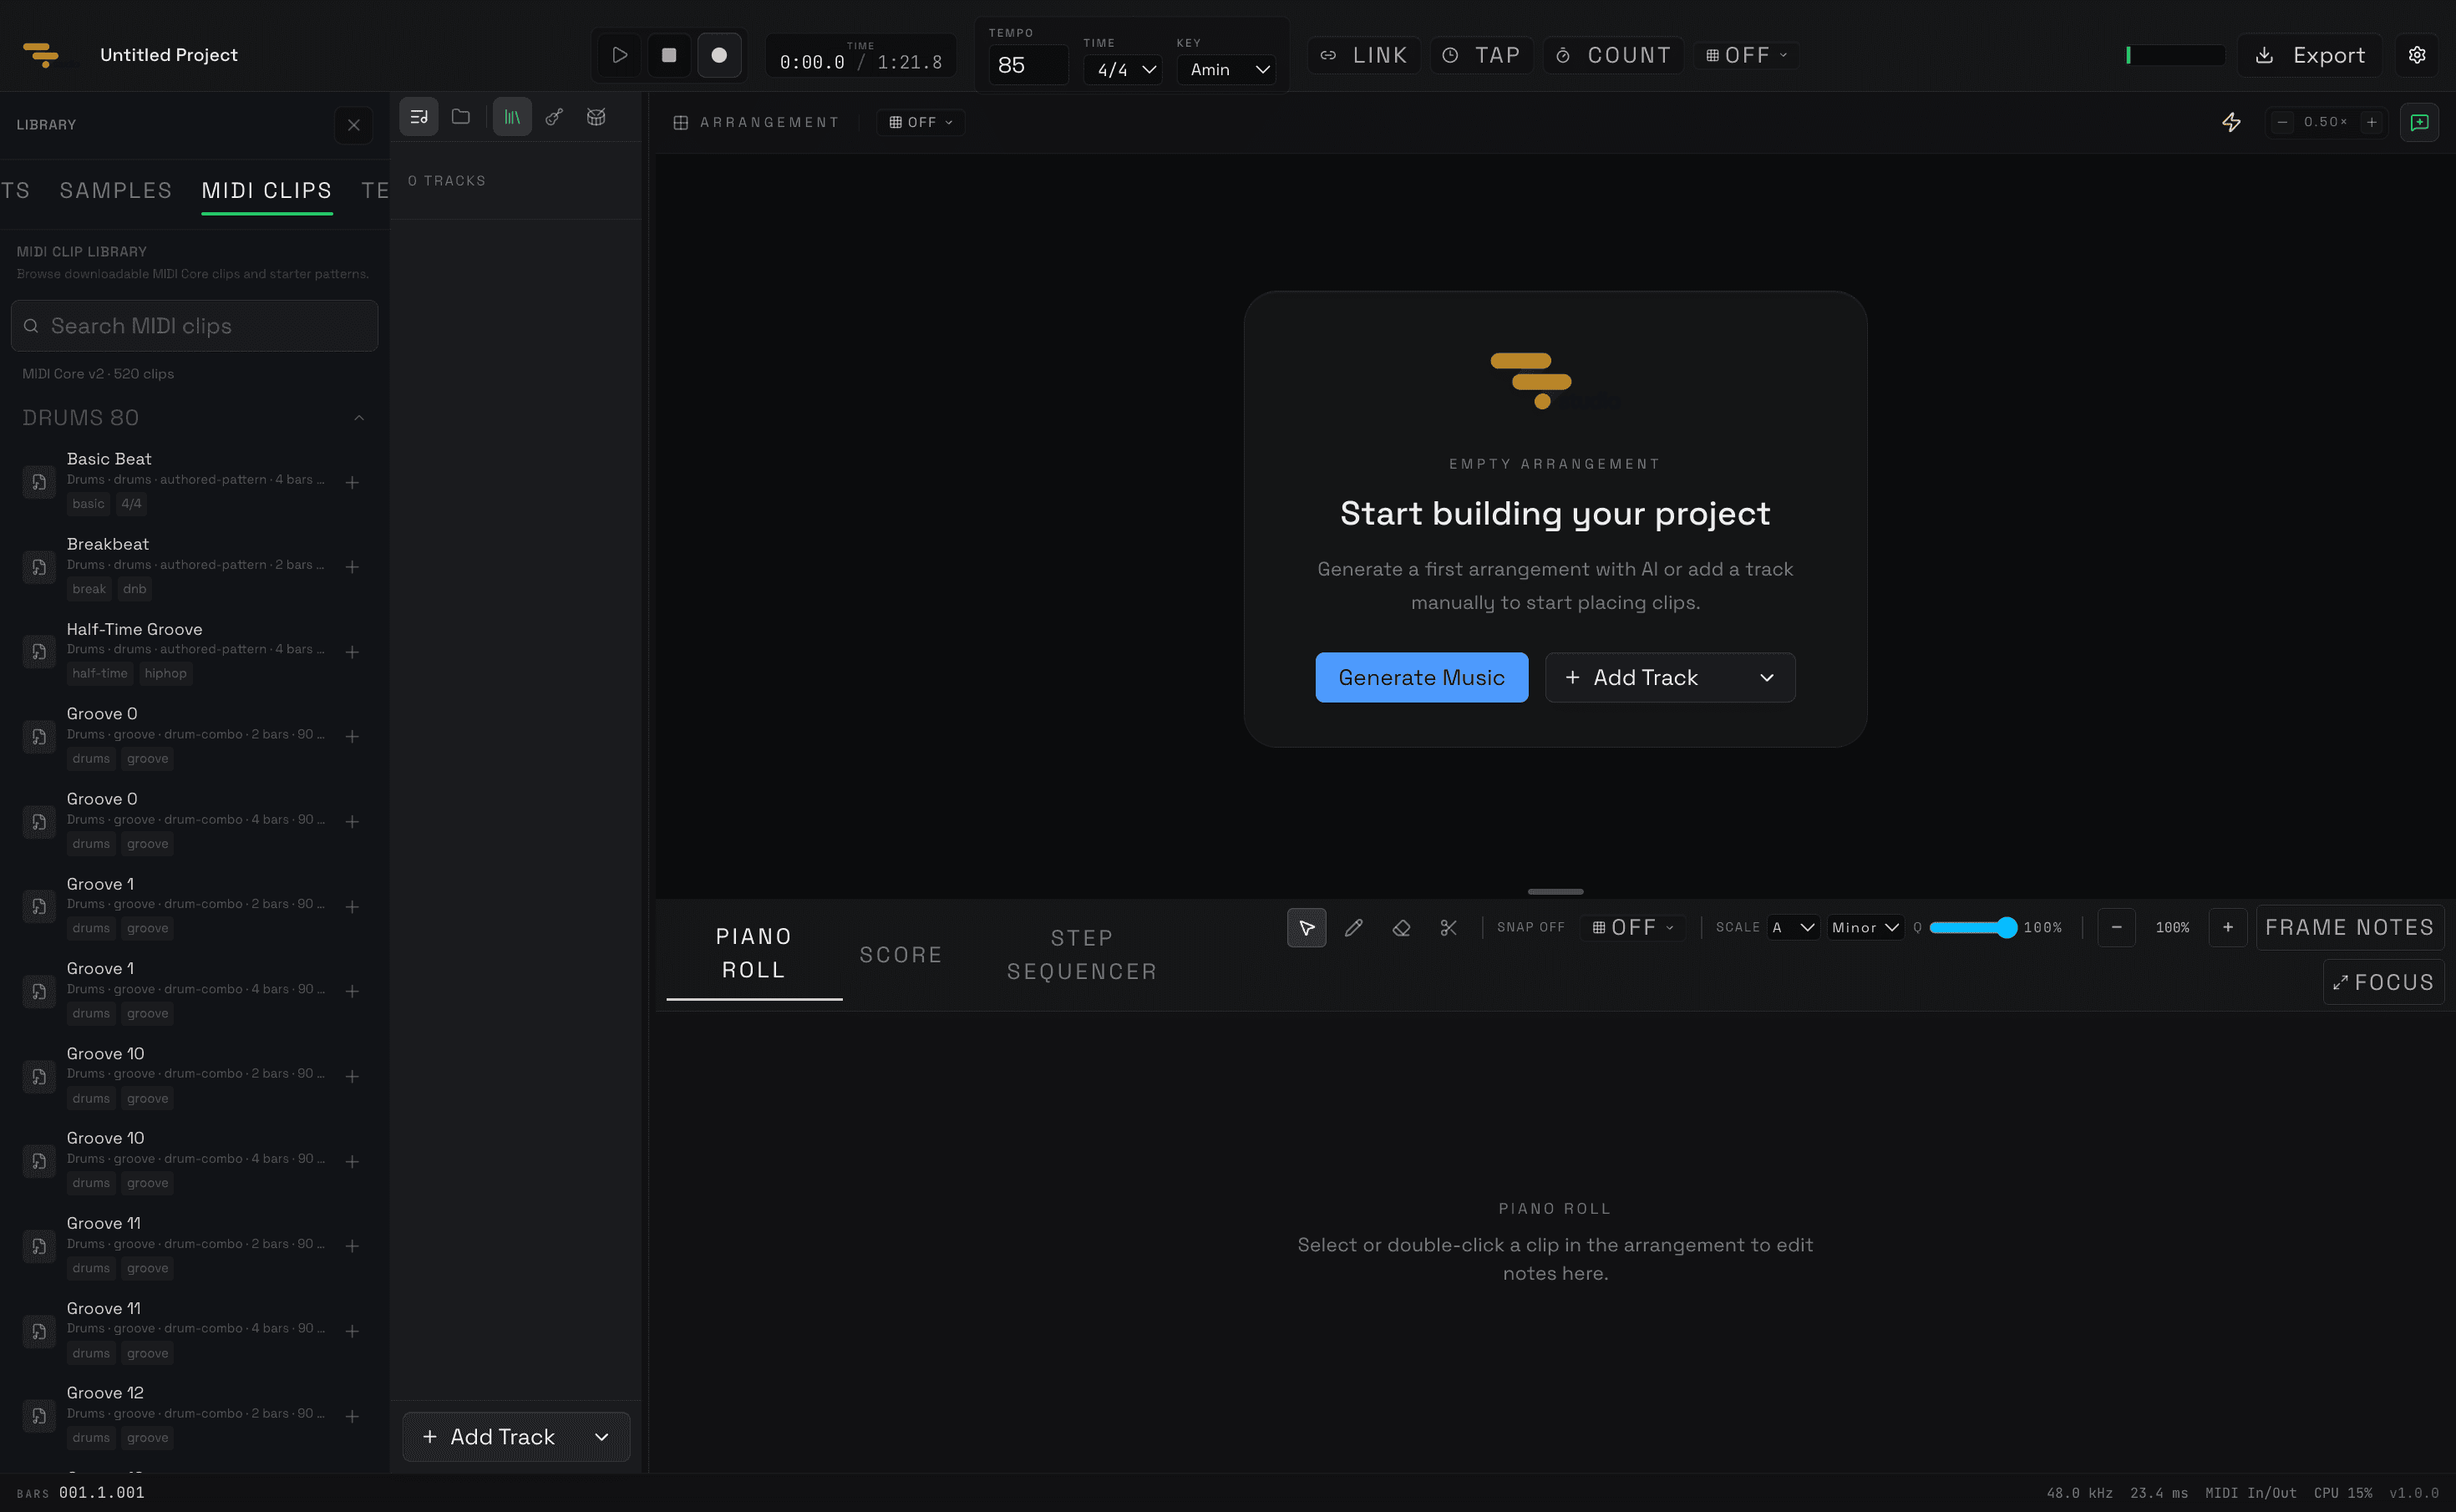Select the Groove 10 2 bars clip
Screen dimensions: 2456x1512
(193, 1076)
